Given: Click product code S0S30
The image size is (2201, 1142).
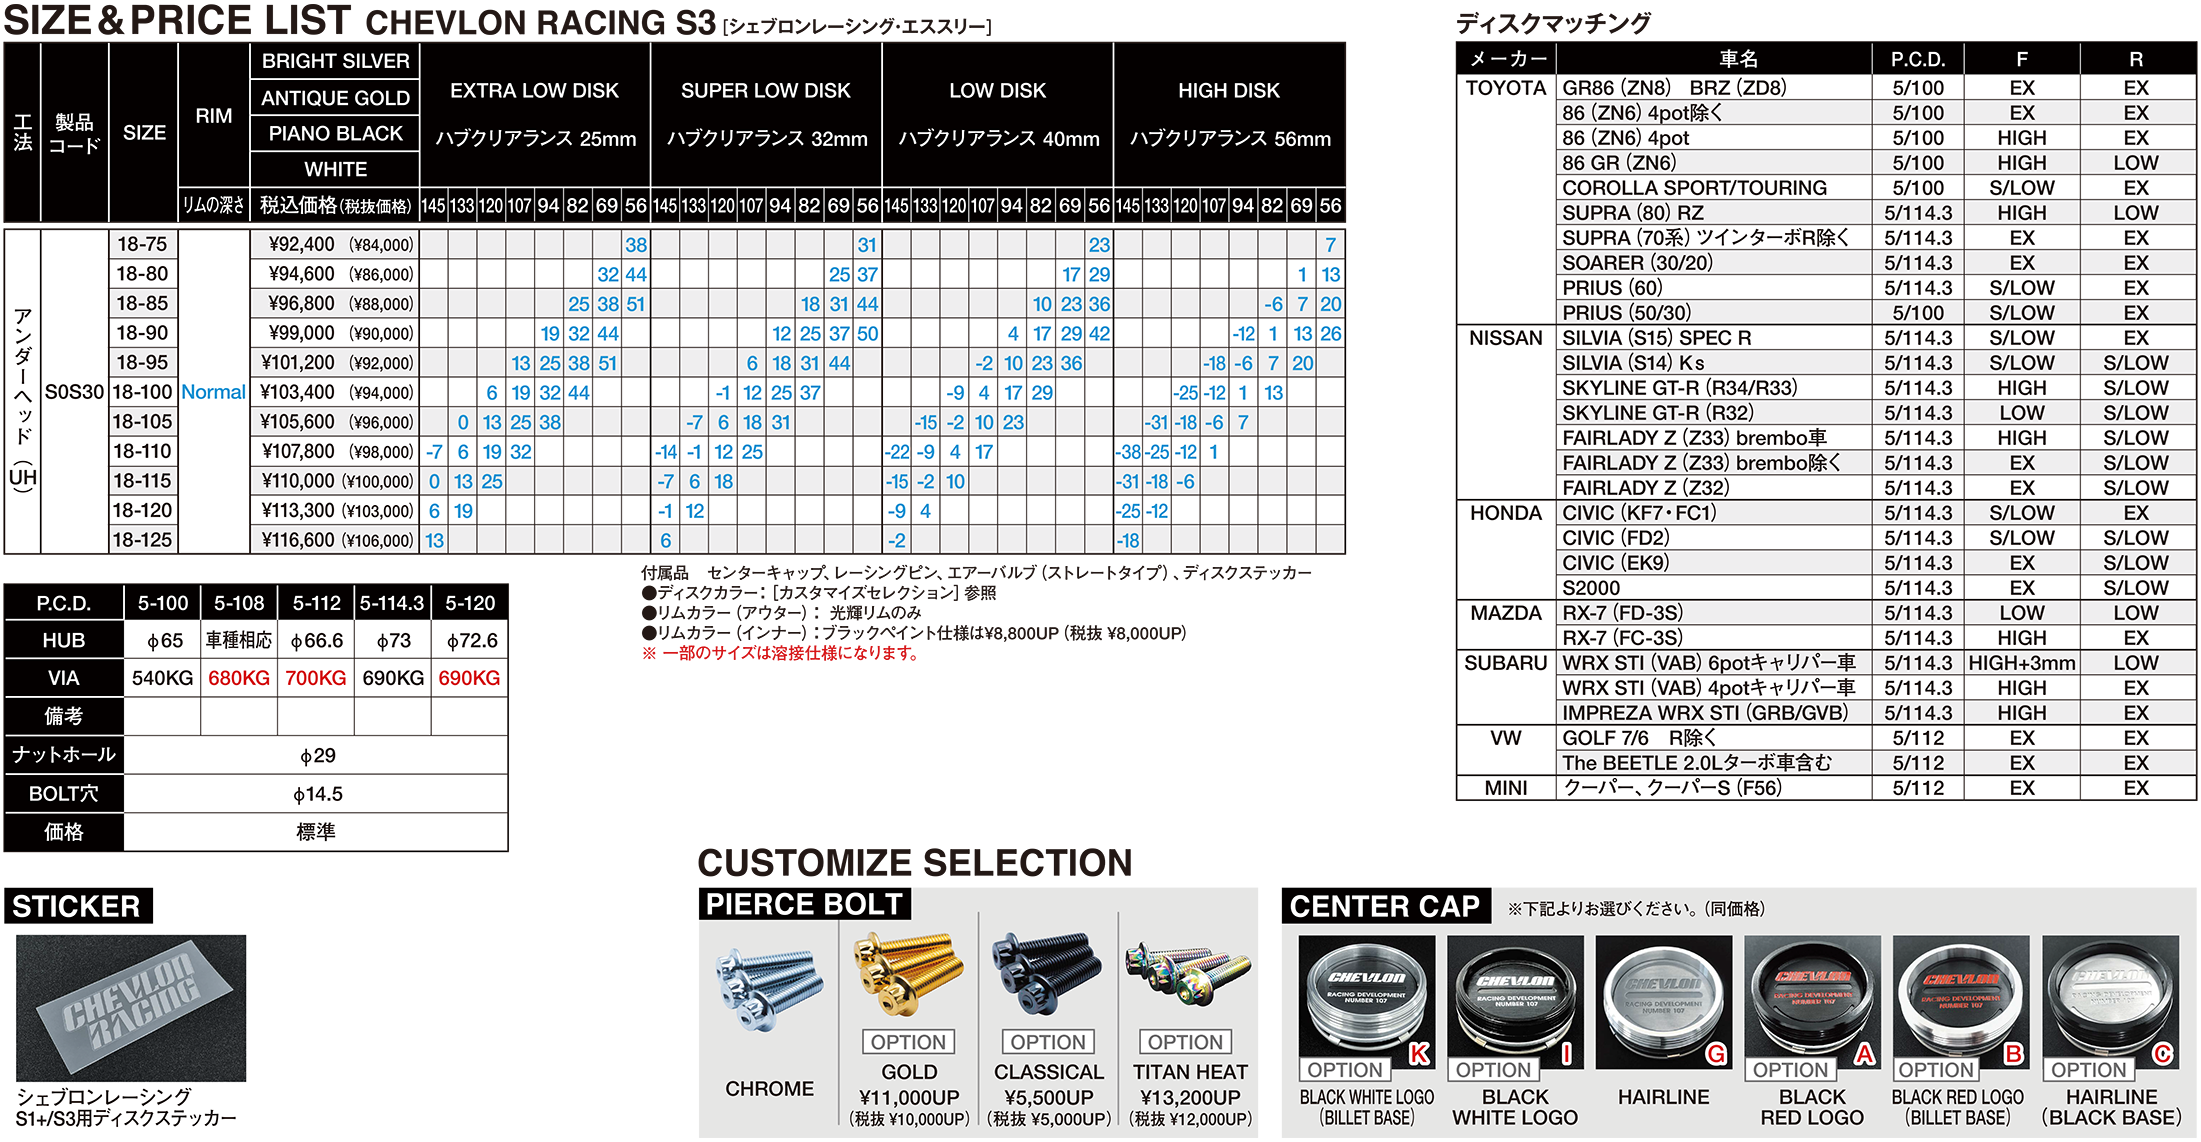Looking at the screenshot, I should coord(74,392).
